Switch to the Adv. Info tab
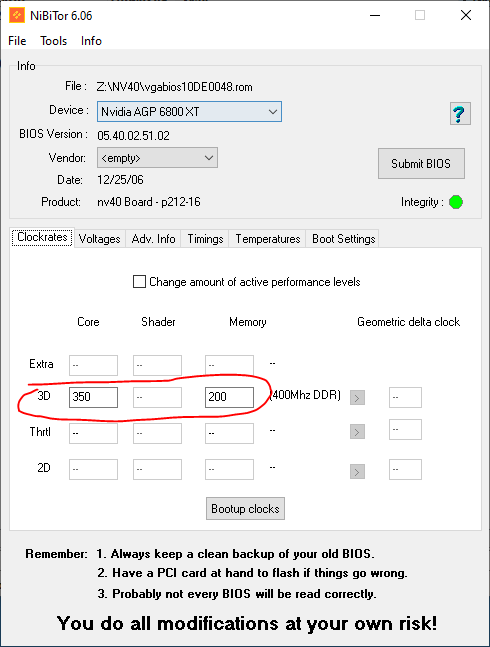 click(153, 239)
